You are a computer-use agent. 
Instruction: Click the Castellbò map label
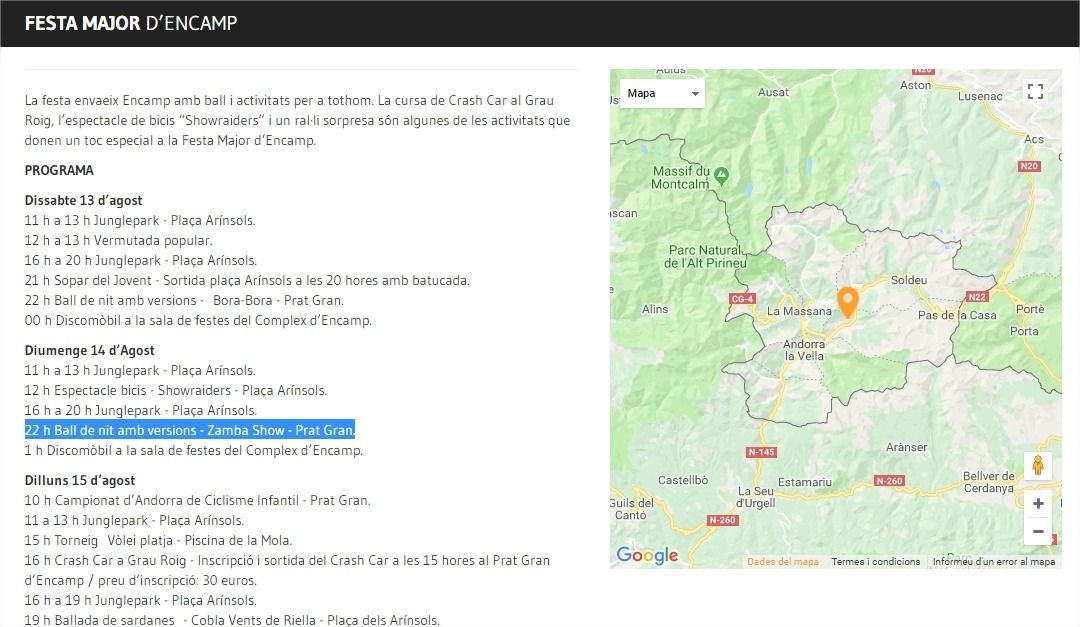coord(683,480)
